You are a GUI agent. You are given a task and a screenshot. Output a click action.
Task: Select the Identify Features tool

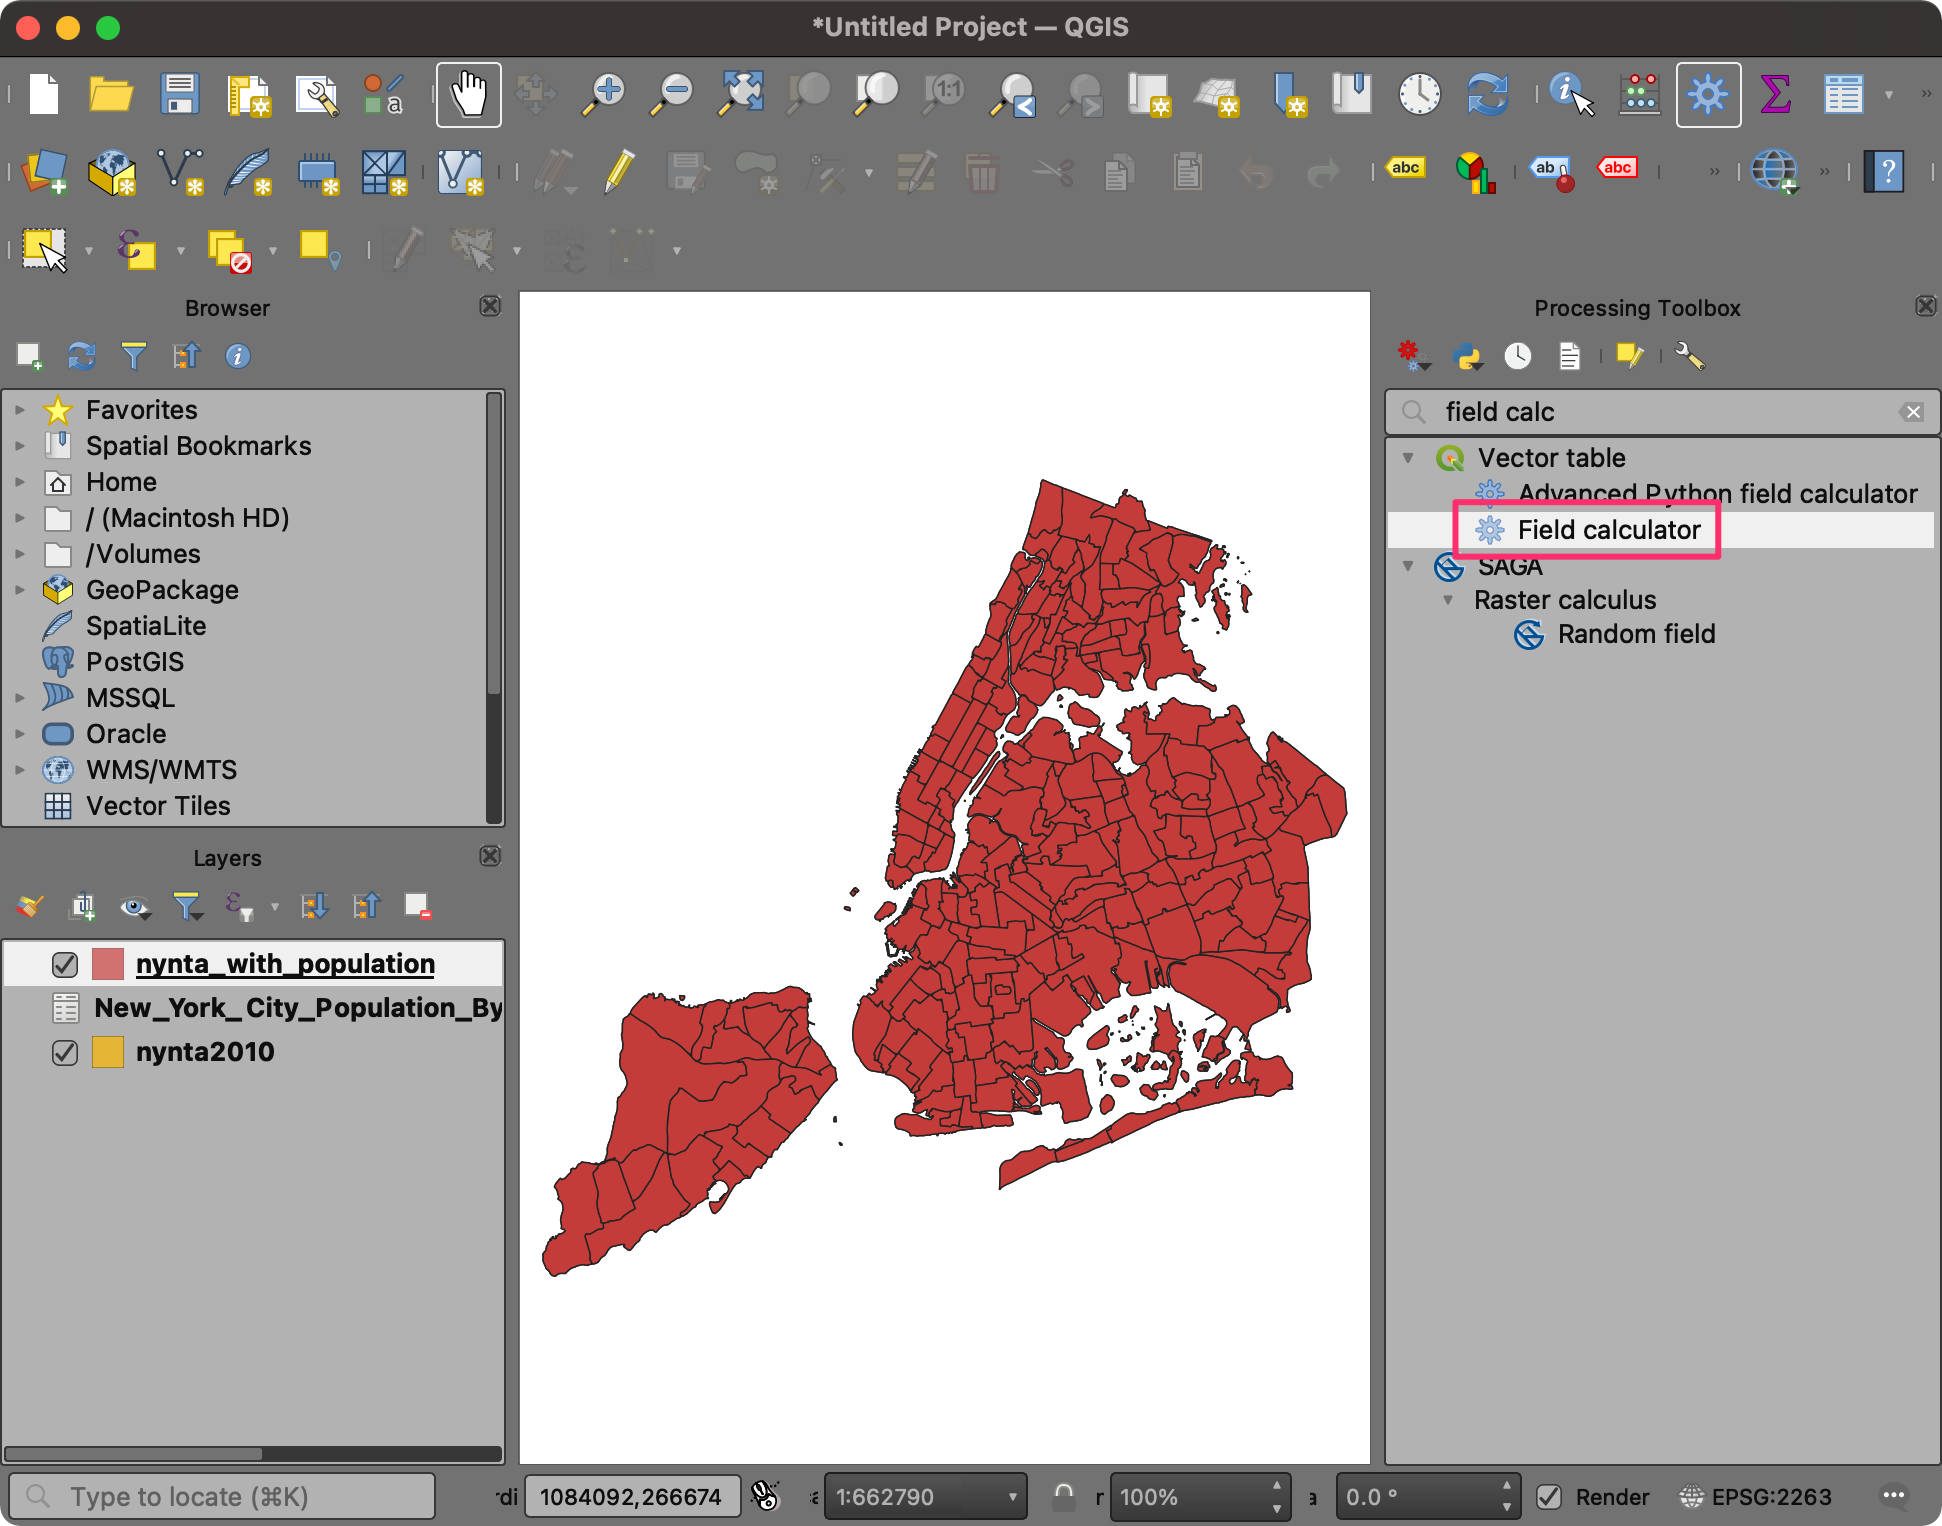[1571, 95]
